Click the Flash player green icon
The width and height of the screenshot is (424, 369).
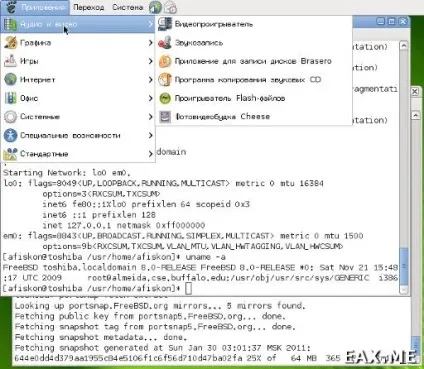click(165, 98)
